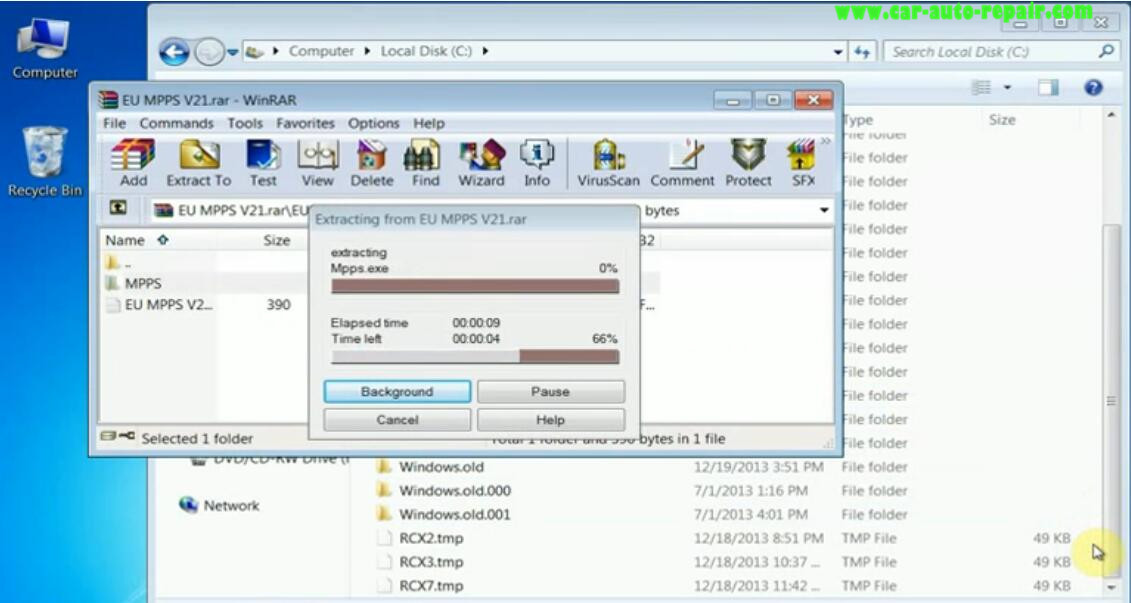Select the Windows.old folder
Screen dimensions: 1131x603
click(441, 467)
